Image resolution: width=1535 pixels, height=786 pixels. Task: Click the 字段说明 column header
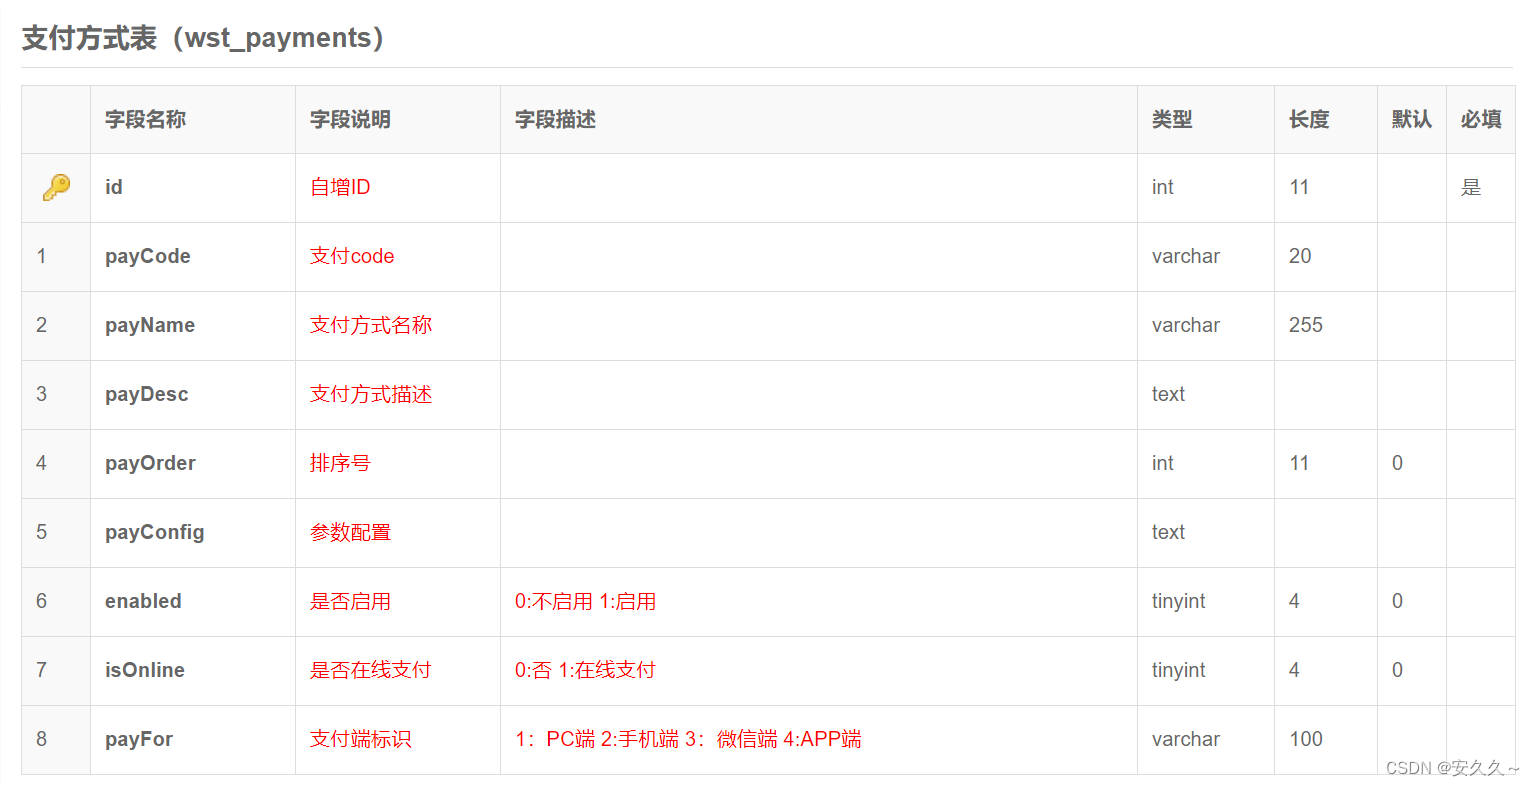tap(352, 119)
